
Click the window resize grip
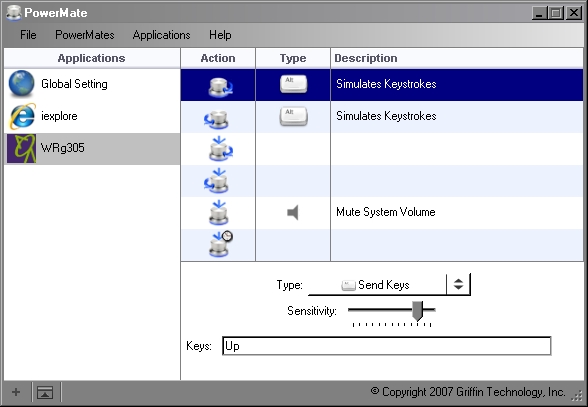click(578, 396)
